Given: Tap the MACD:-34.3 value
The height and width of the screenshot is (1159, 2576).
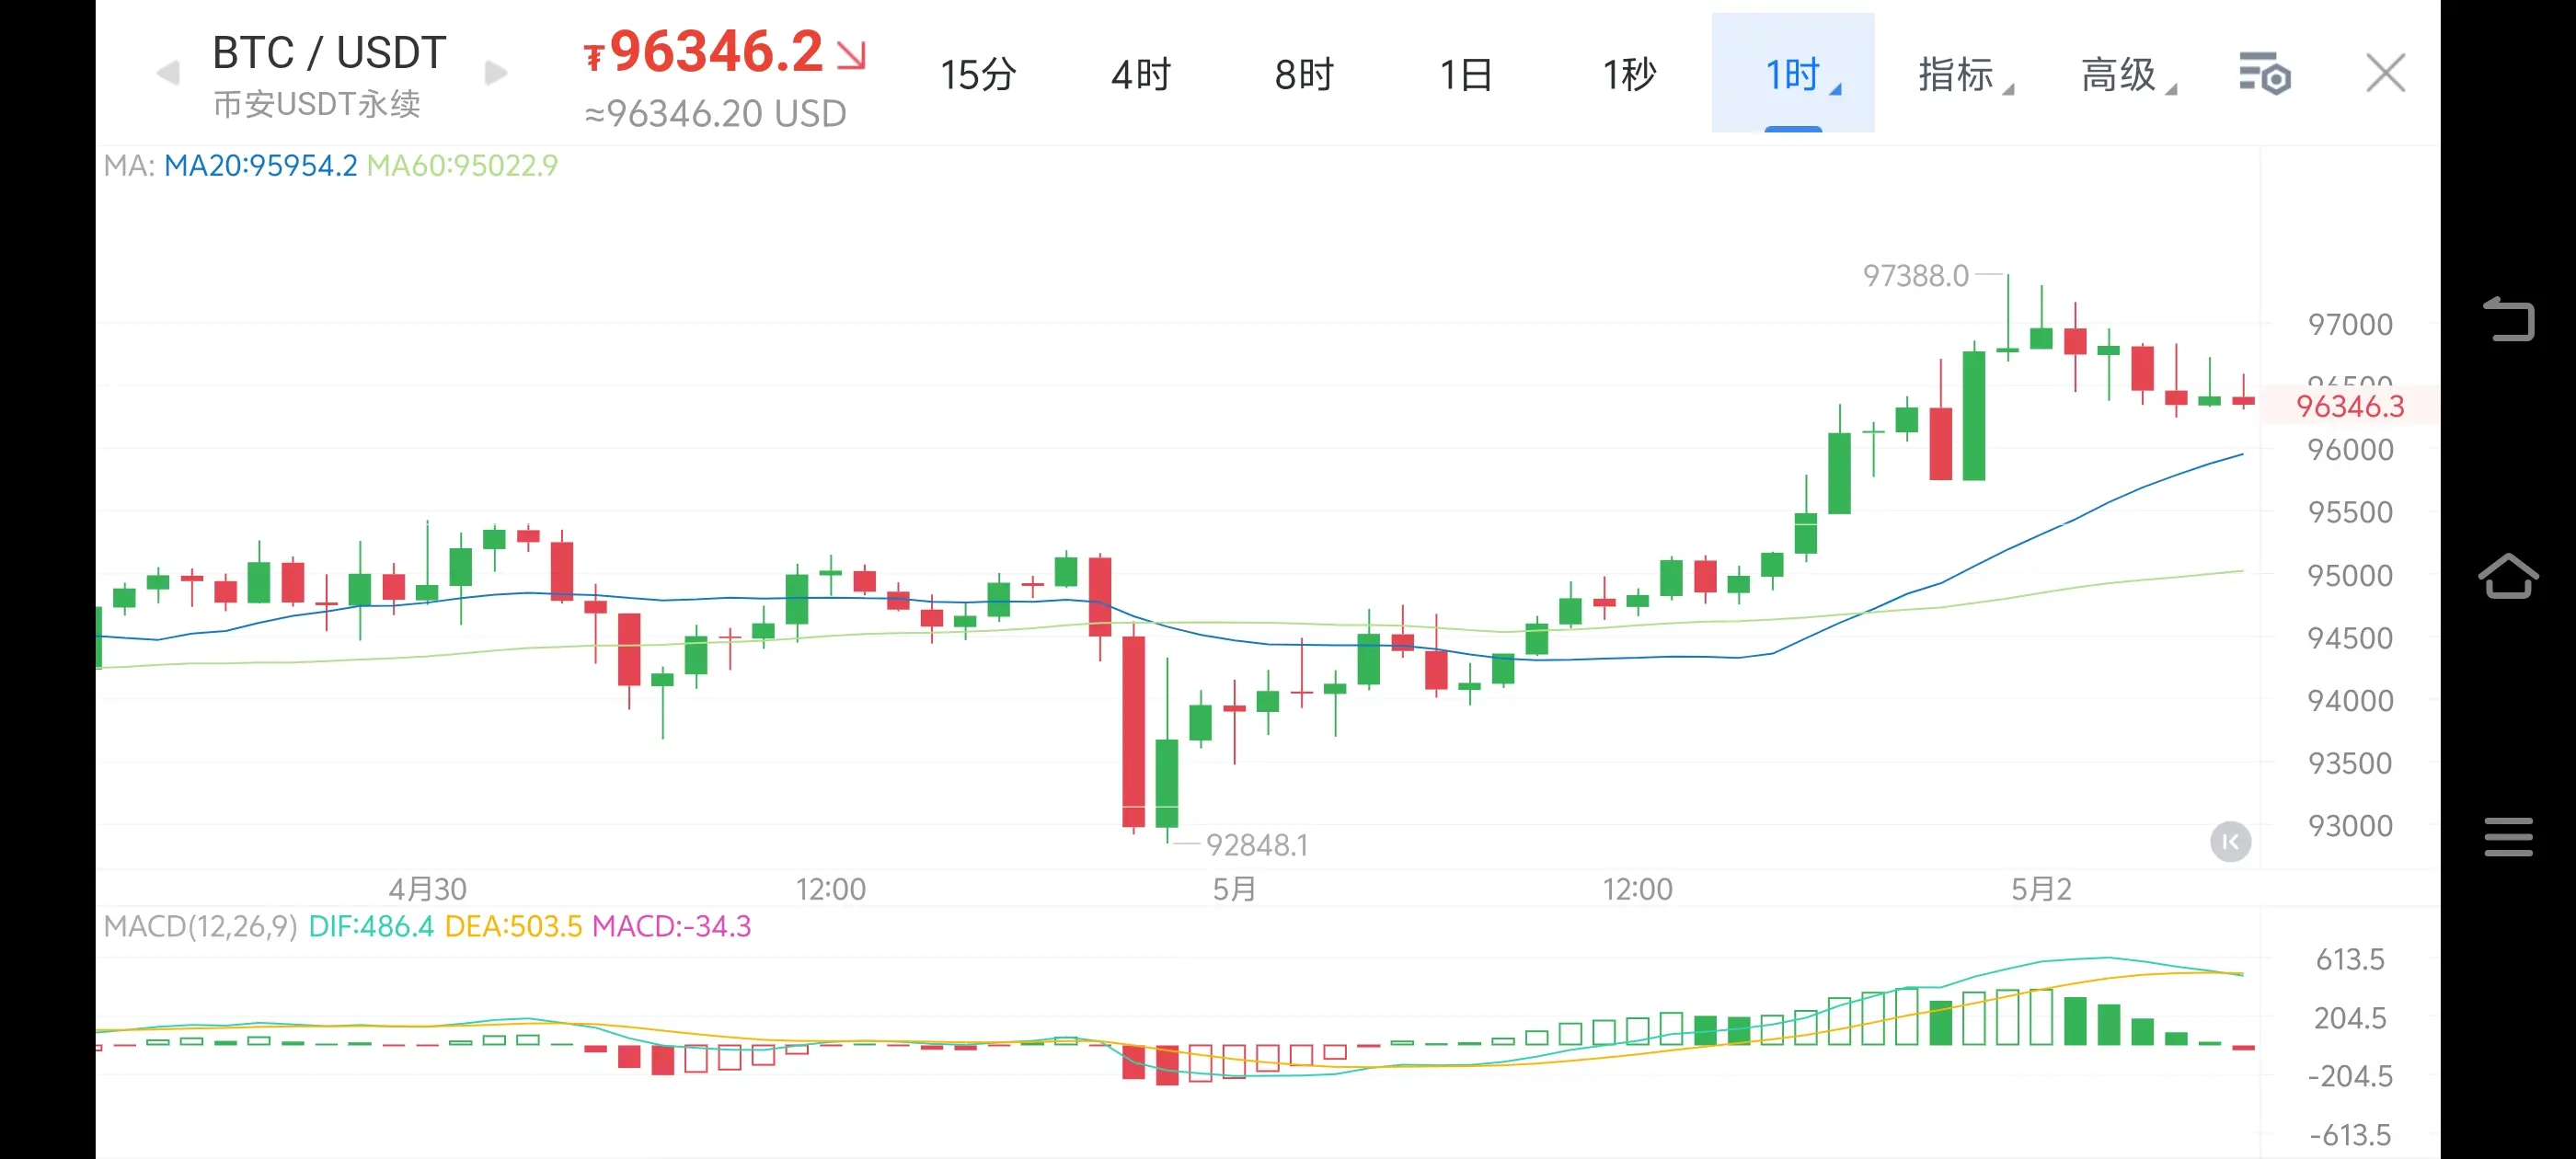Looking at the screenshot, I should pos(671,926).
